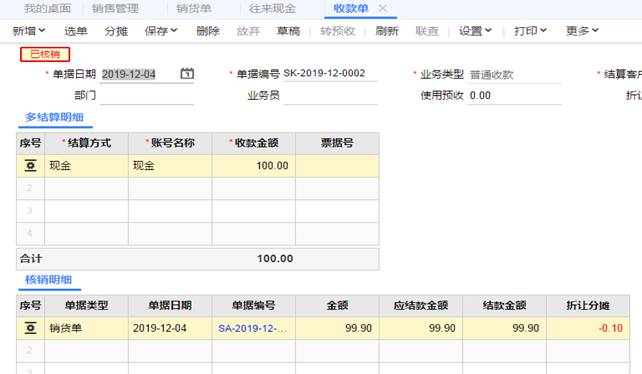Expand the 保存 dropdown menu
Image resolution: width=642 pixels, height=374 pixels.
[161, 31]
